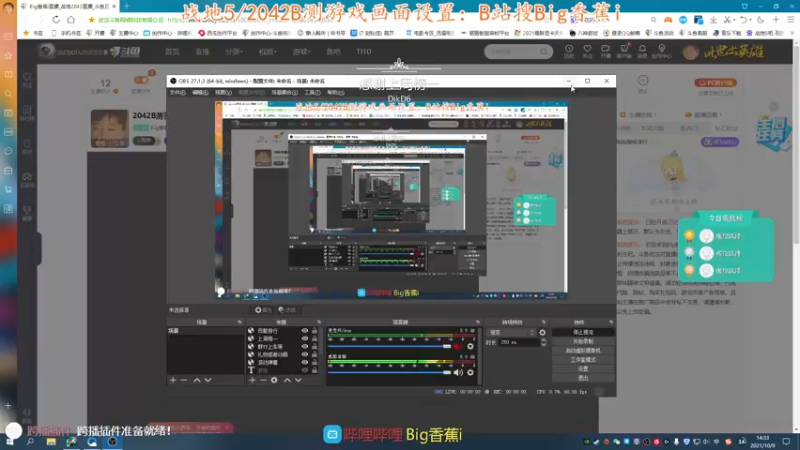The height and width of the screenshot is (450, 800).
Task: Click the 麦克风/Aux volume slider
Action: [x=390, y=346]
